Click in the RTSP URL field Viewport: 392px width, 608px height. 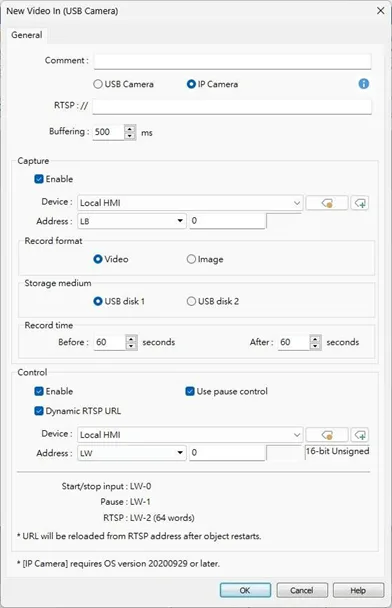tap(232, 106)
